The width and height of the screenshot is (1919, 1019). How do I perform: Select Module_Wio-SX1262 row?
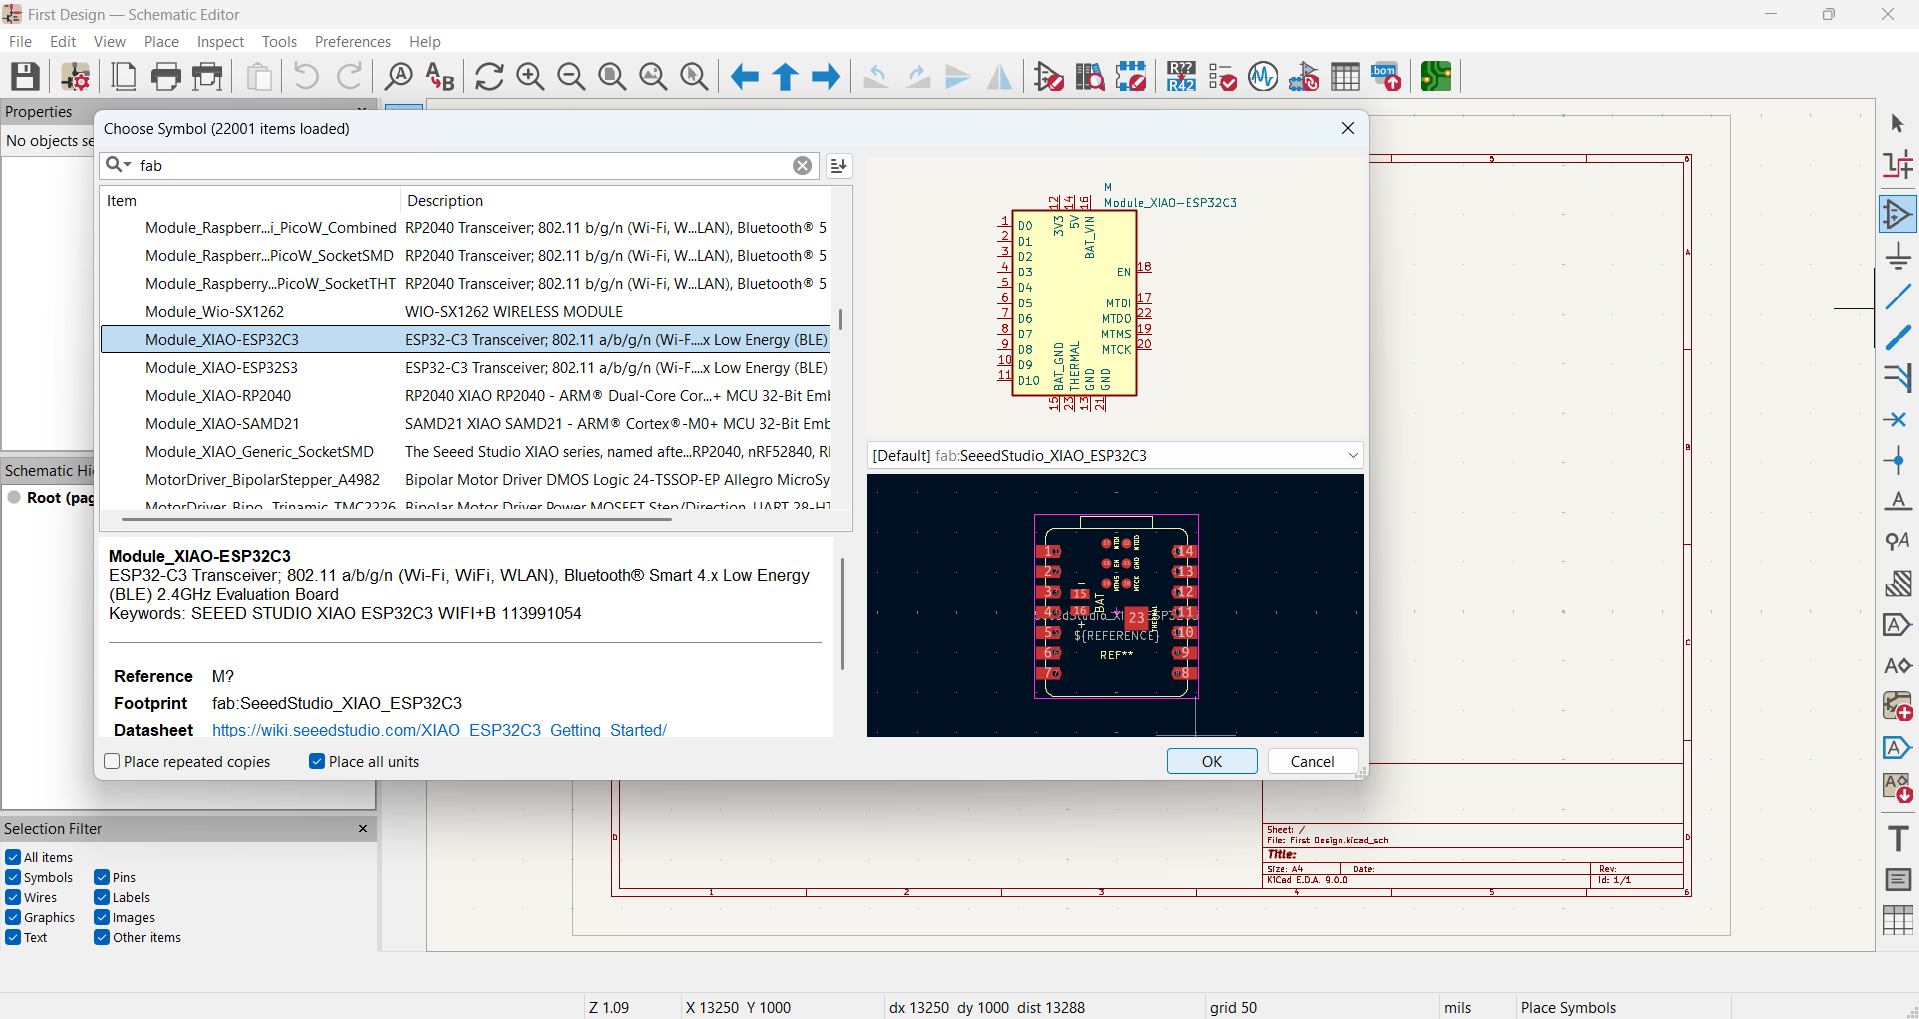click(x=466, y=311)
